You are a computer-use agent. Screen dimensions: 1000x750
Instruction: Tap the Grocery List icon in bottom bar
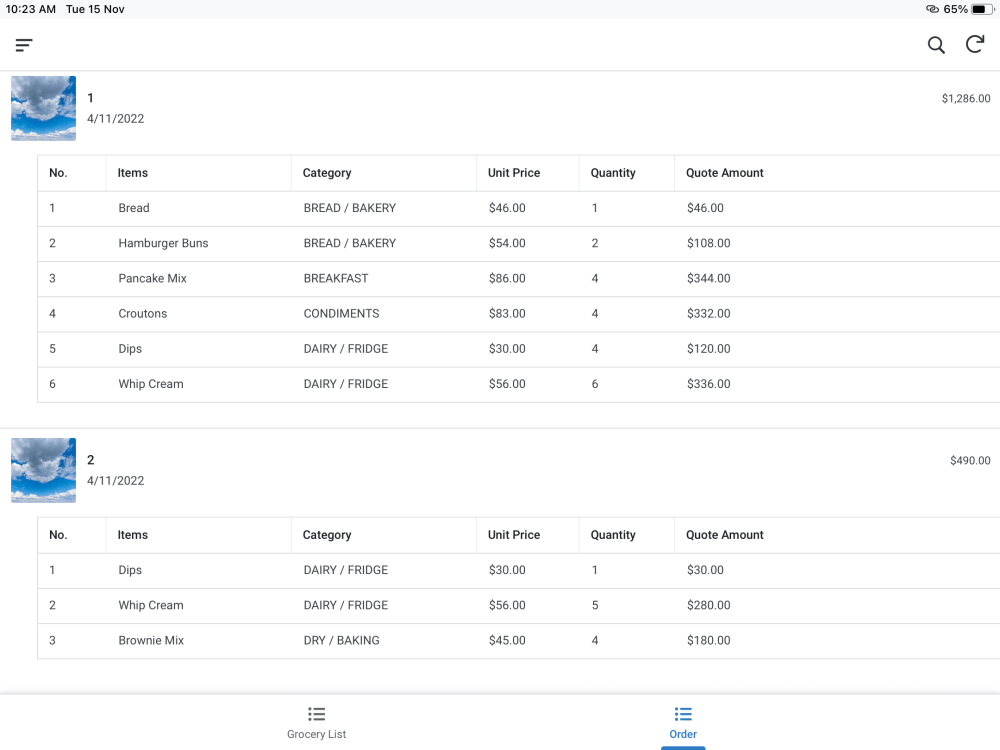coord(316,714)
